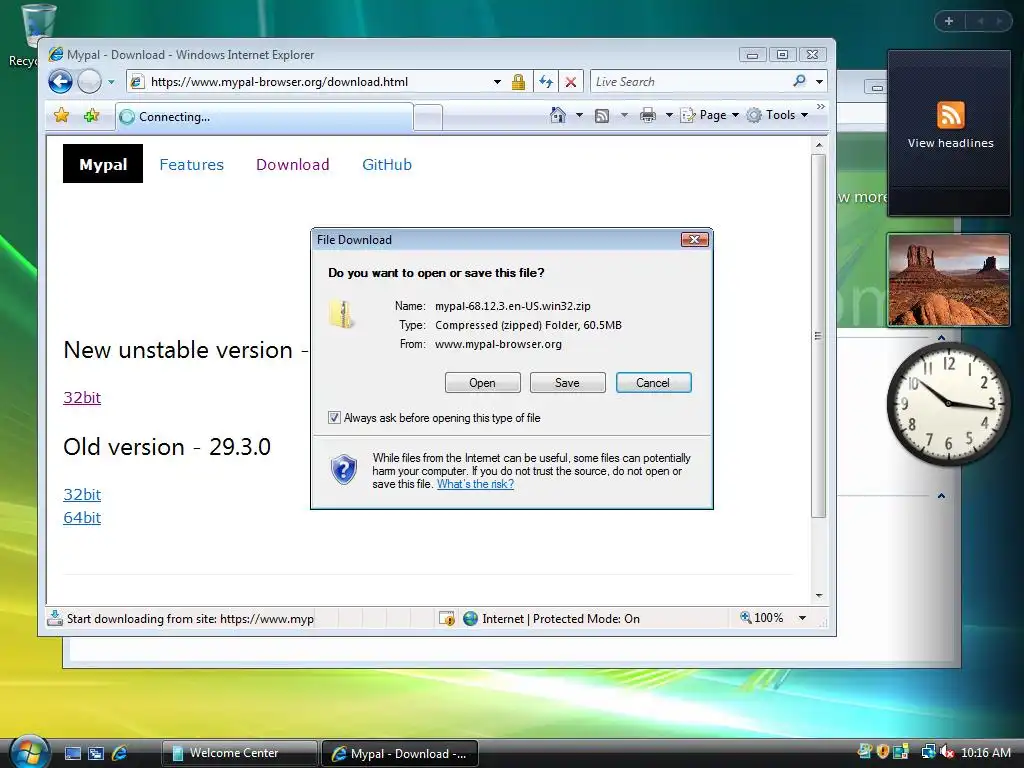The width and height of the screenshot is (1024, 768).
Task: Click the Forward navigation button
Action: 89,82
